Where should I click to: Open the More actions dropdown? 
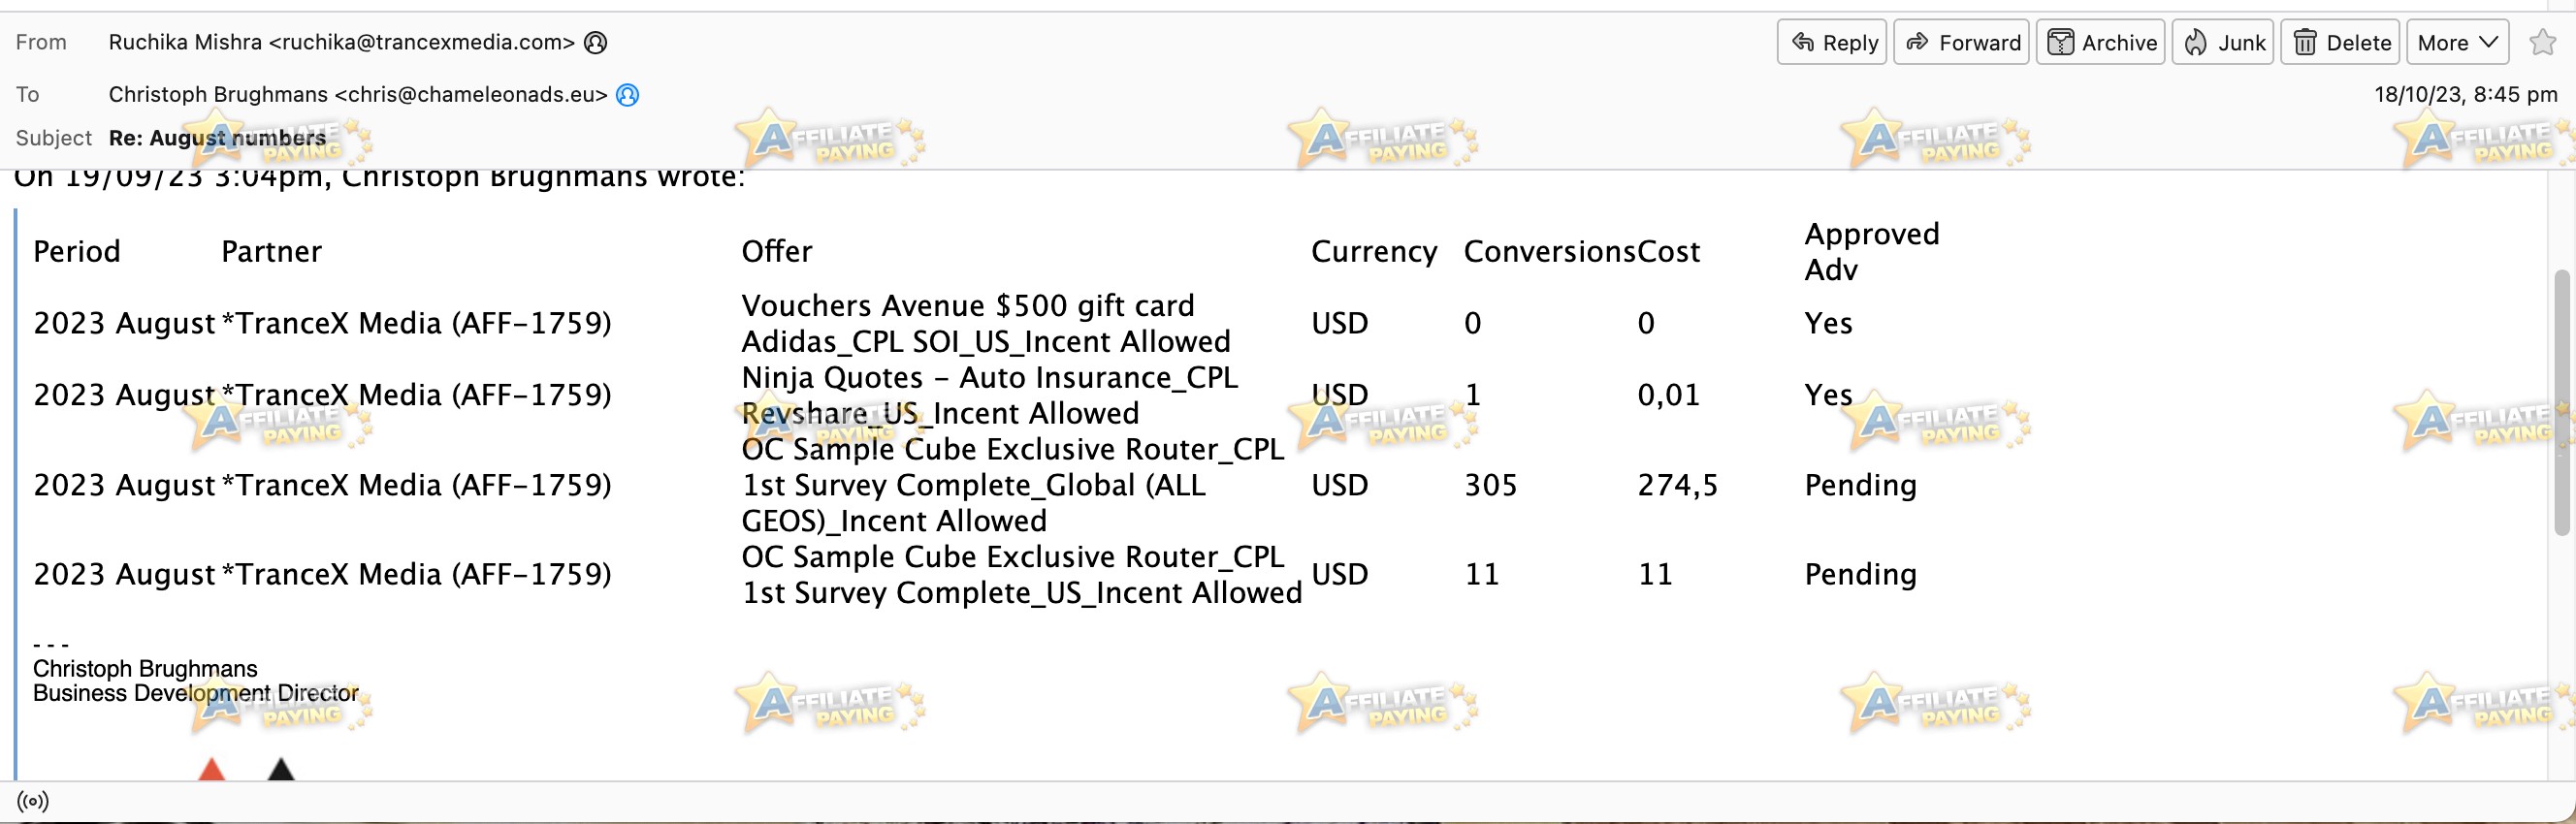point(2456,42)
